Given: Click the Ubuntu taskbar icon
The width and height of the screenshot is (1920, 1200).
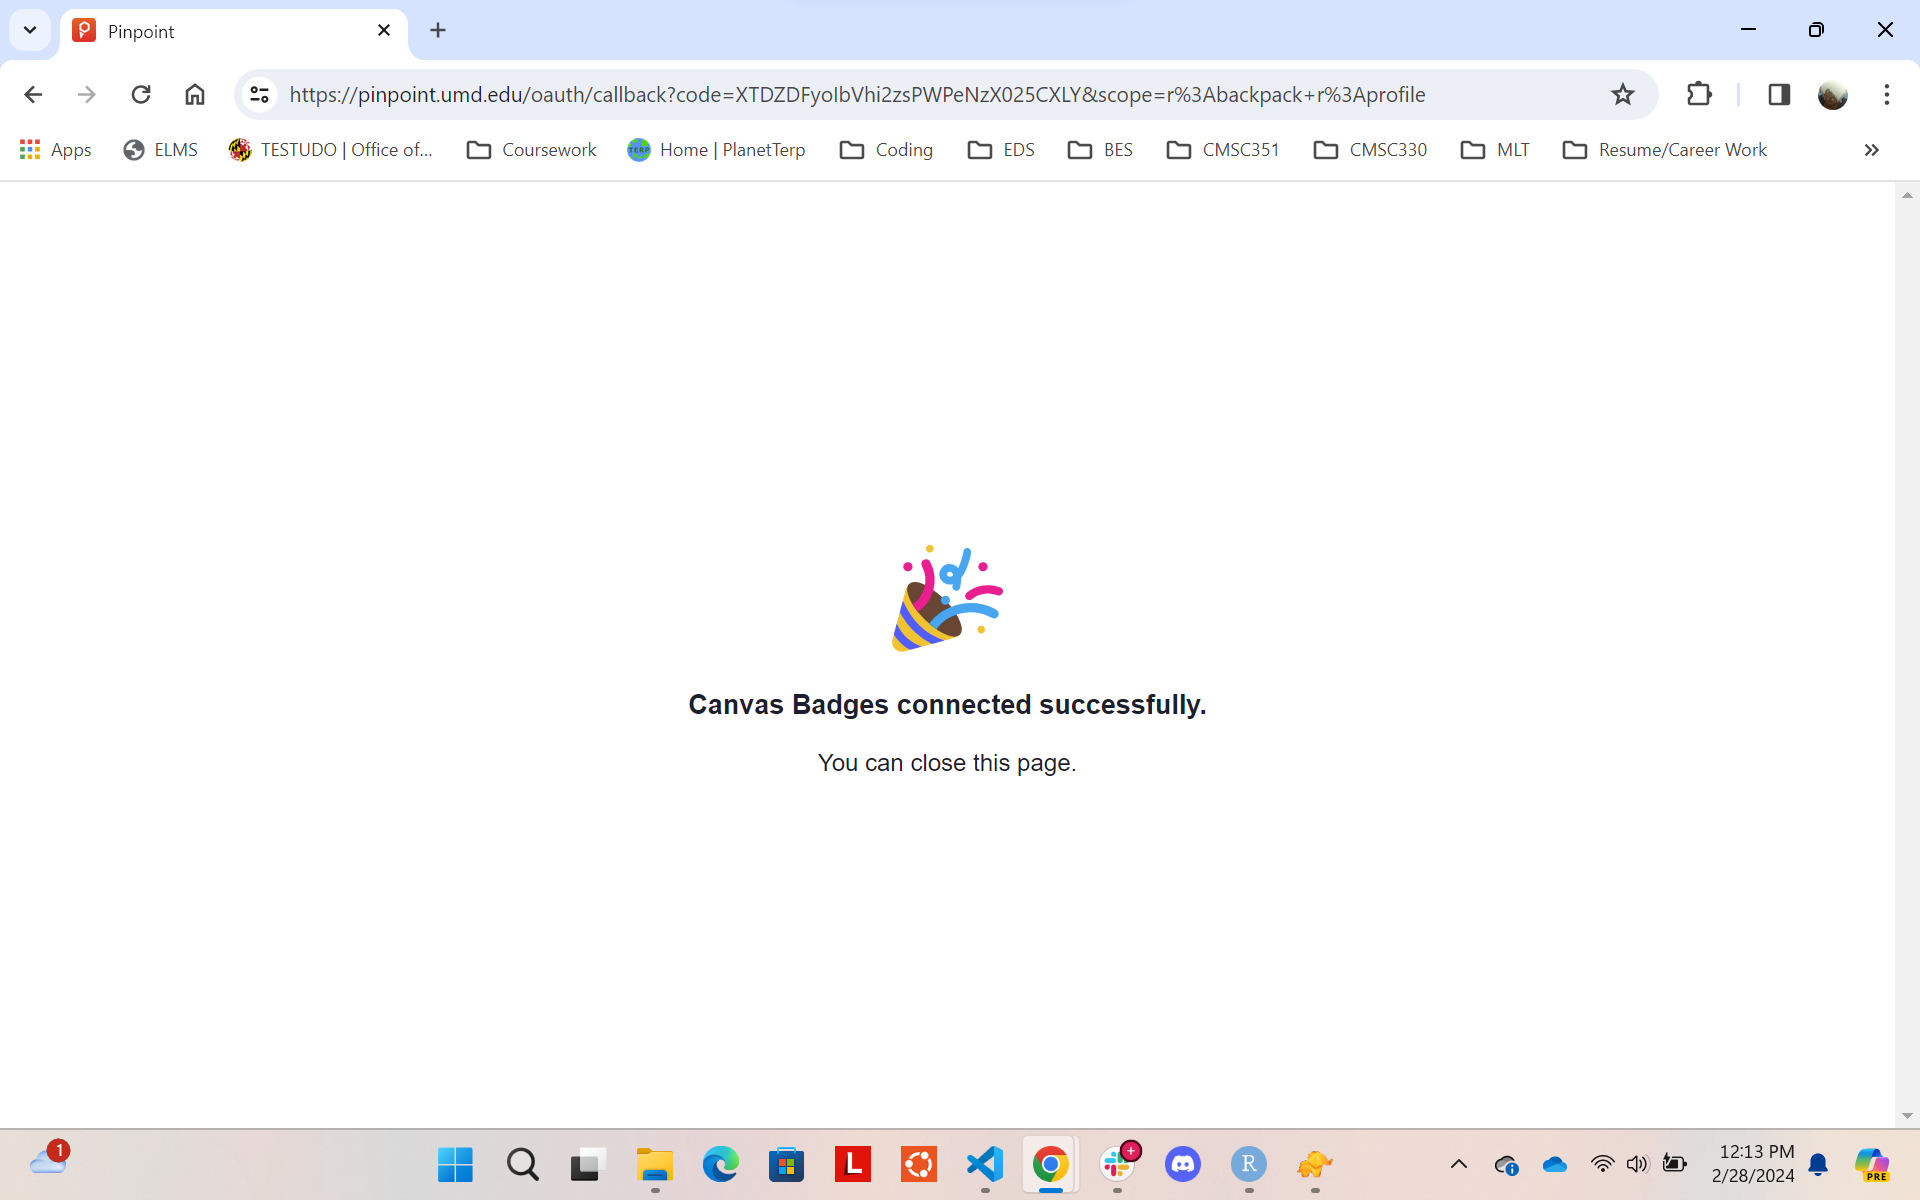Looking at the screenshot, I should coord(918,1165).
